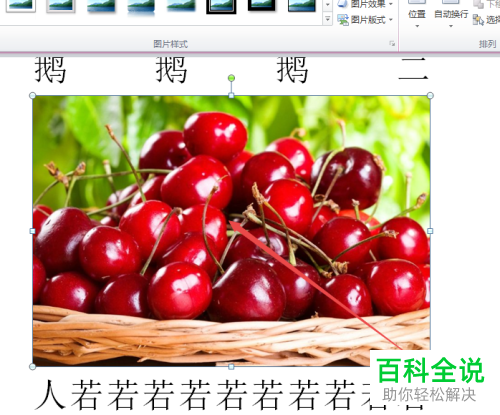Click the top-right corner sizing handle
This screenshot has width=500, height=415.
tap(430, 96)
